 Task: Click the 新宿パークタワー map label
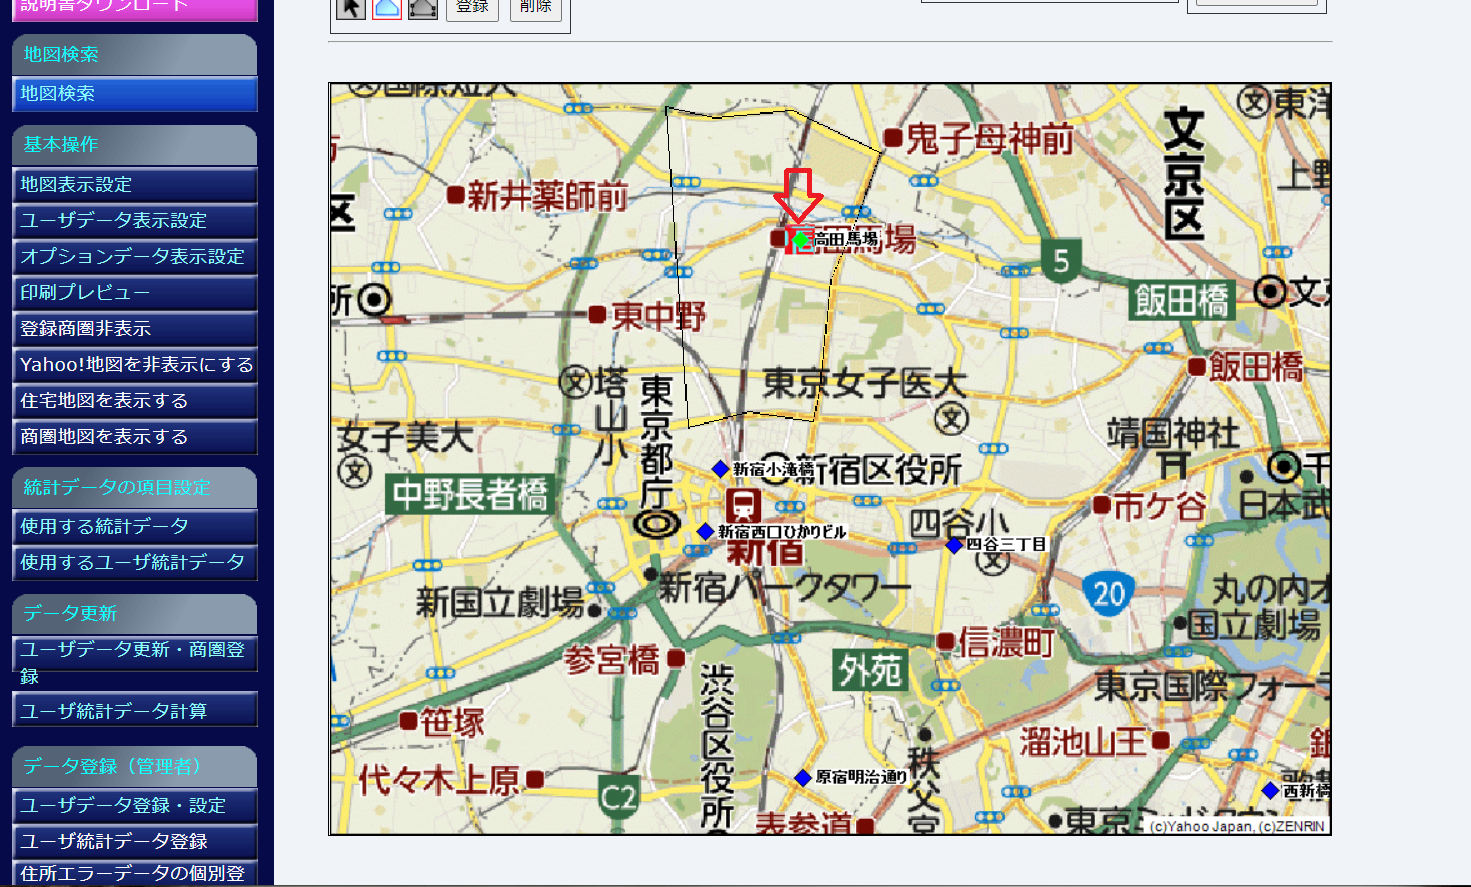point(784,588)
